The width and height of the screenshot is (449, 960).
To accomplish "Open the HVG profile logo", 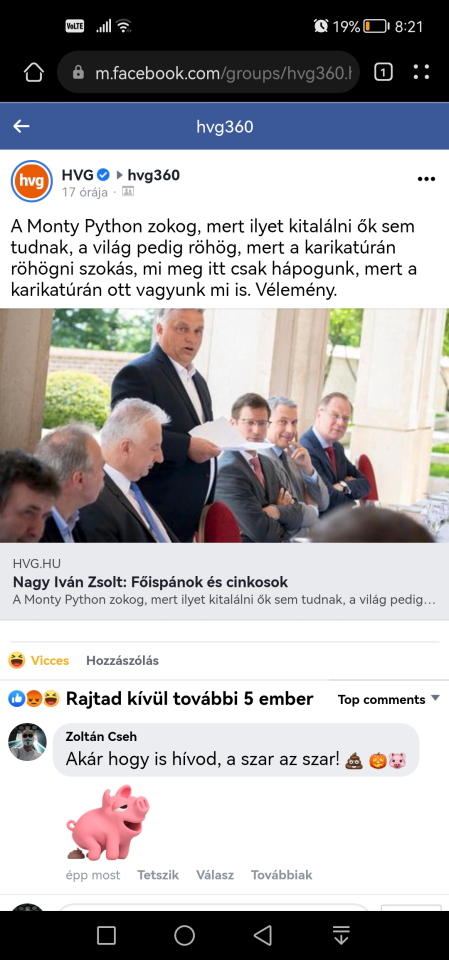I will [x=32, y=181].
